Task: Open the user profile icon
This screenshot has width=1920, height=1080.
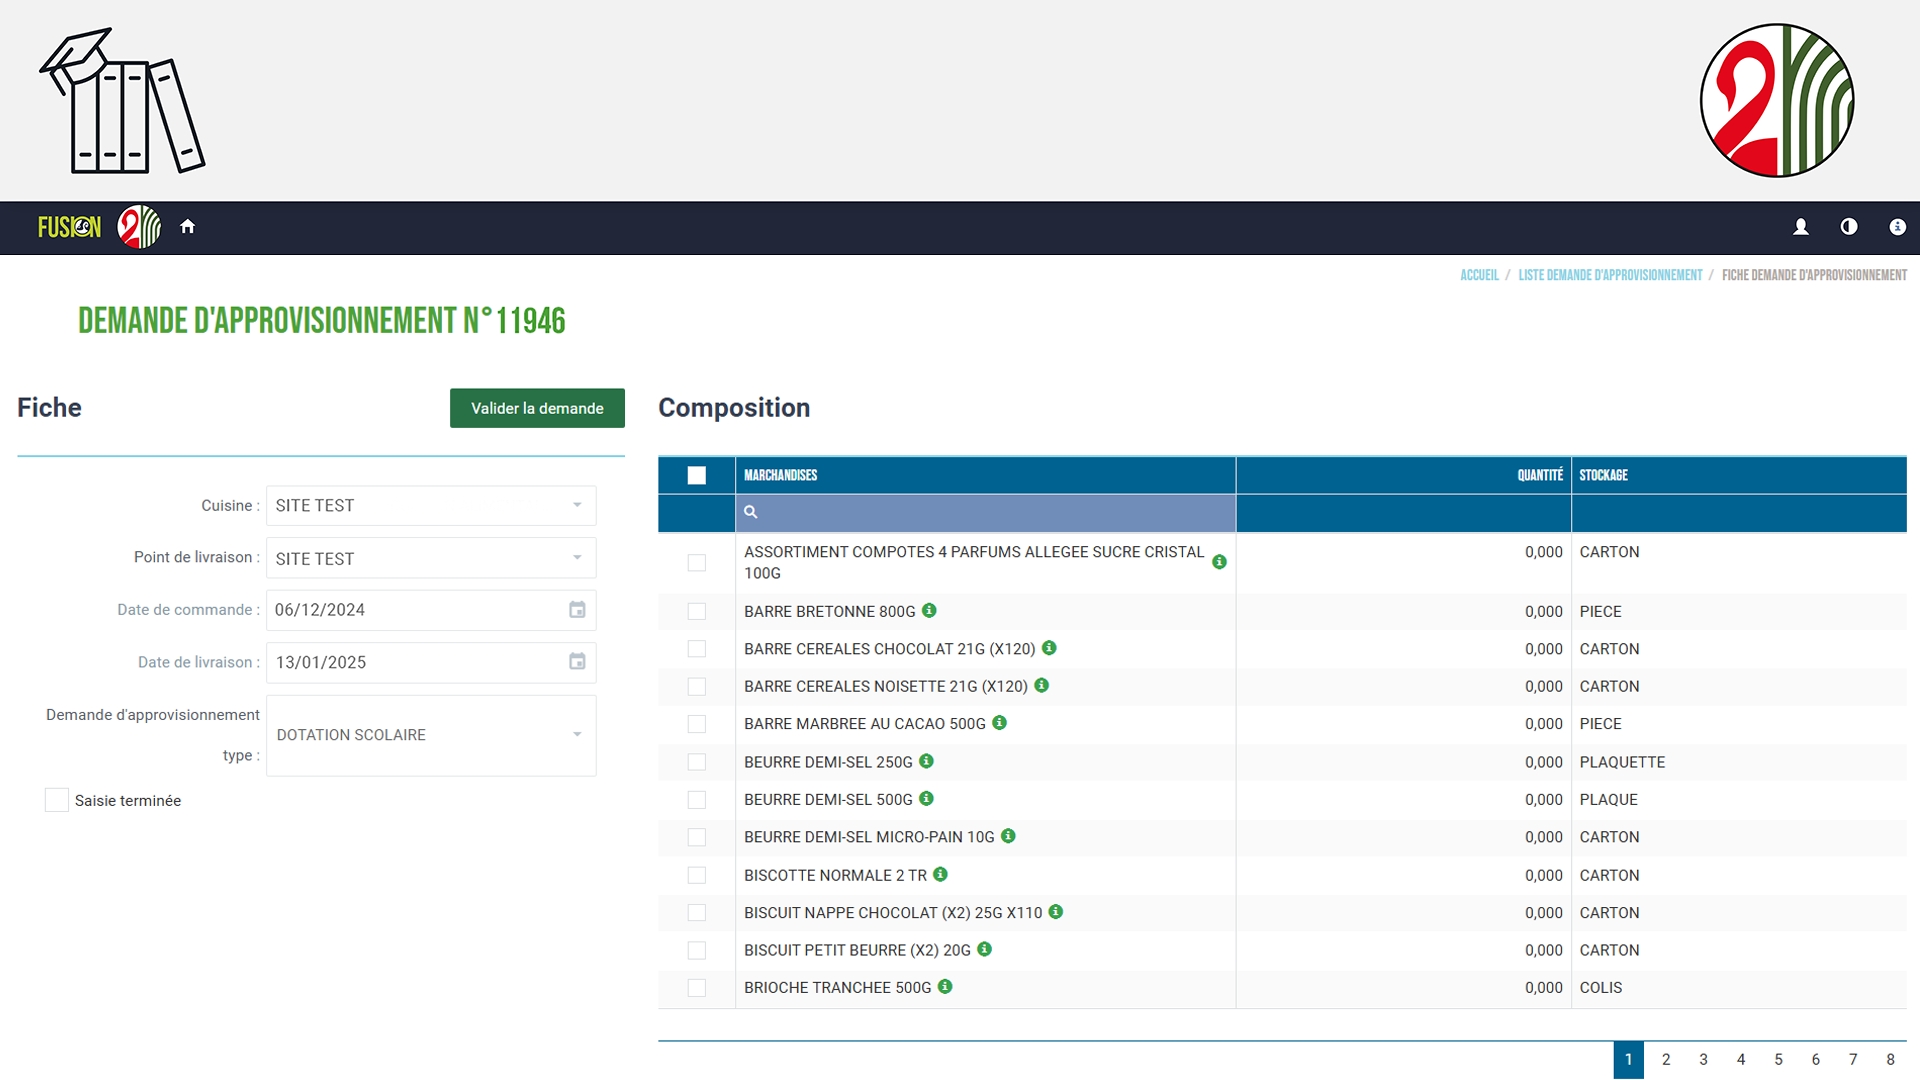Action: click(x=1801, y=227)
